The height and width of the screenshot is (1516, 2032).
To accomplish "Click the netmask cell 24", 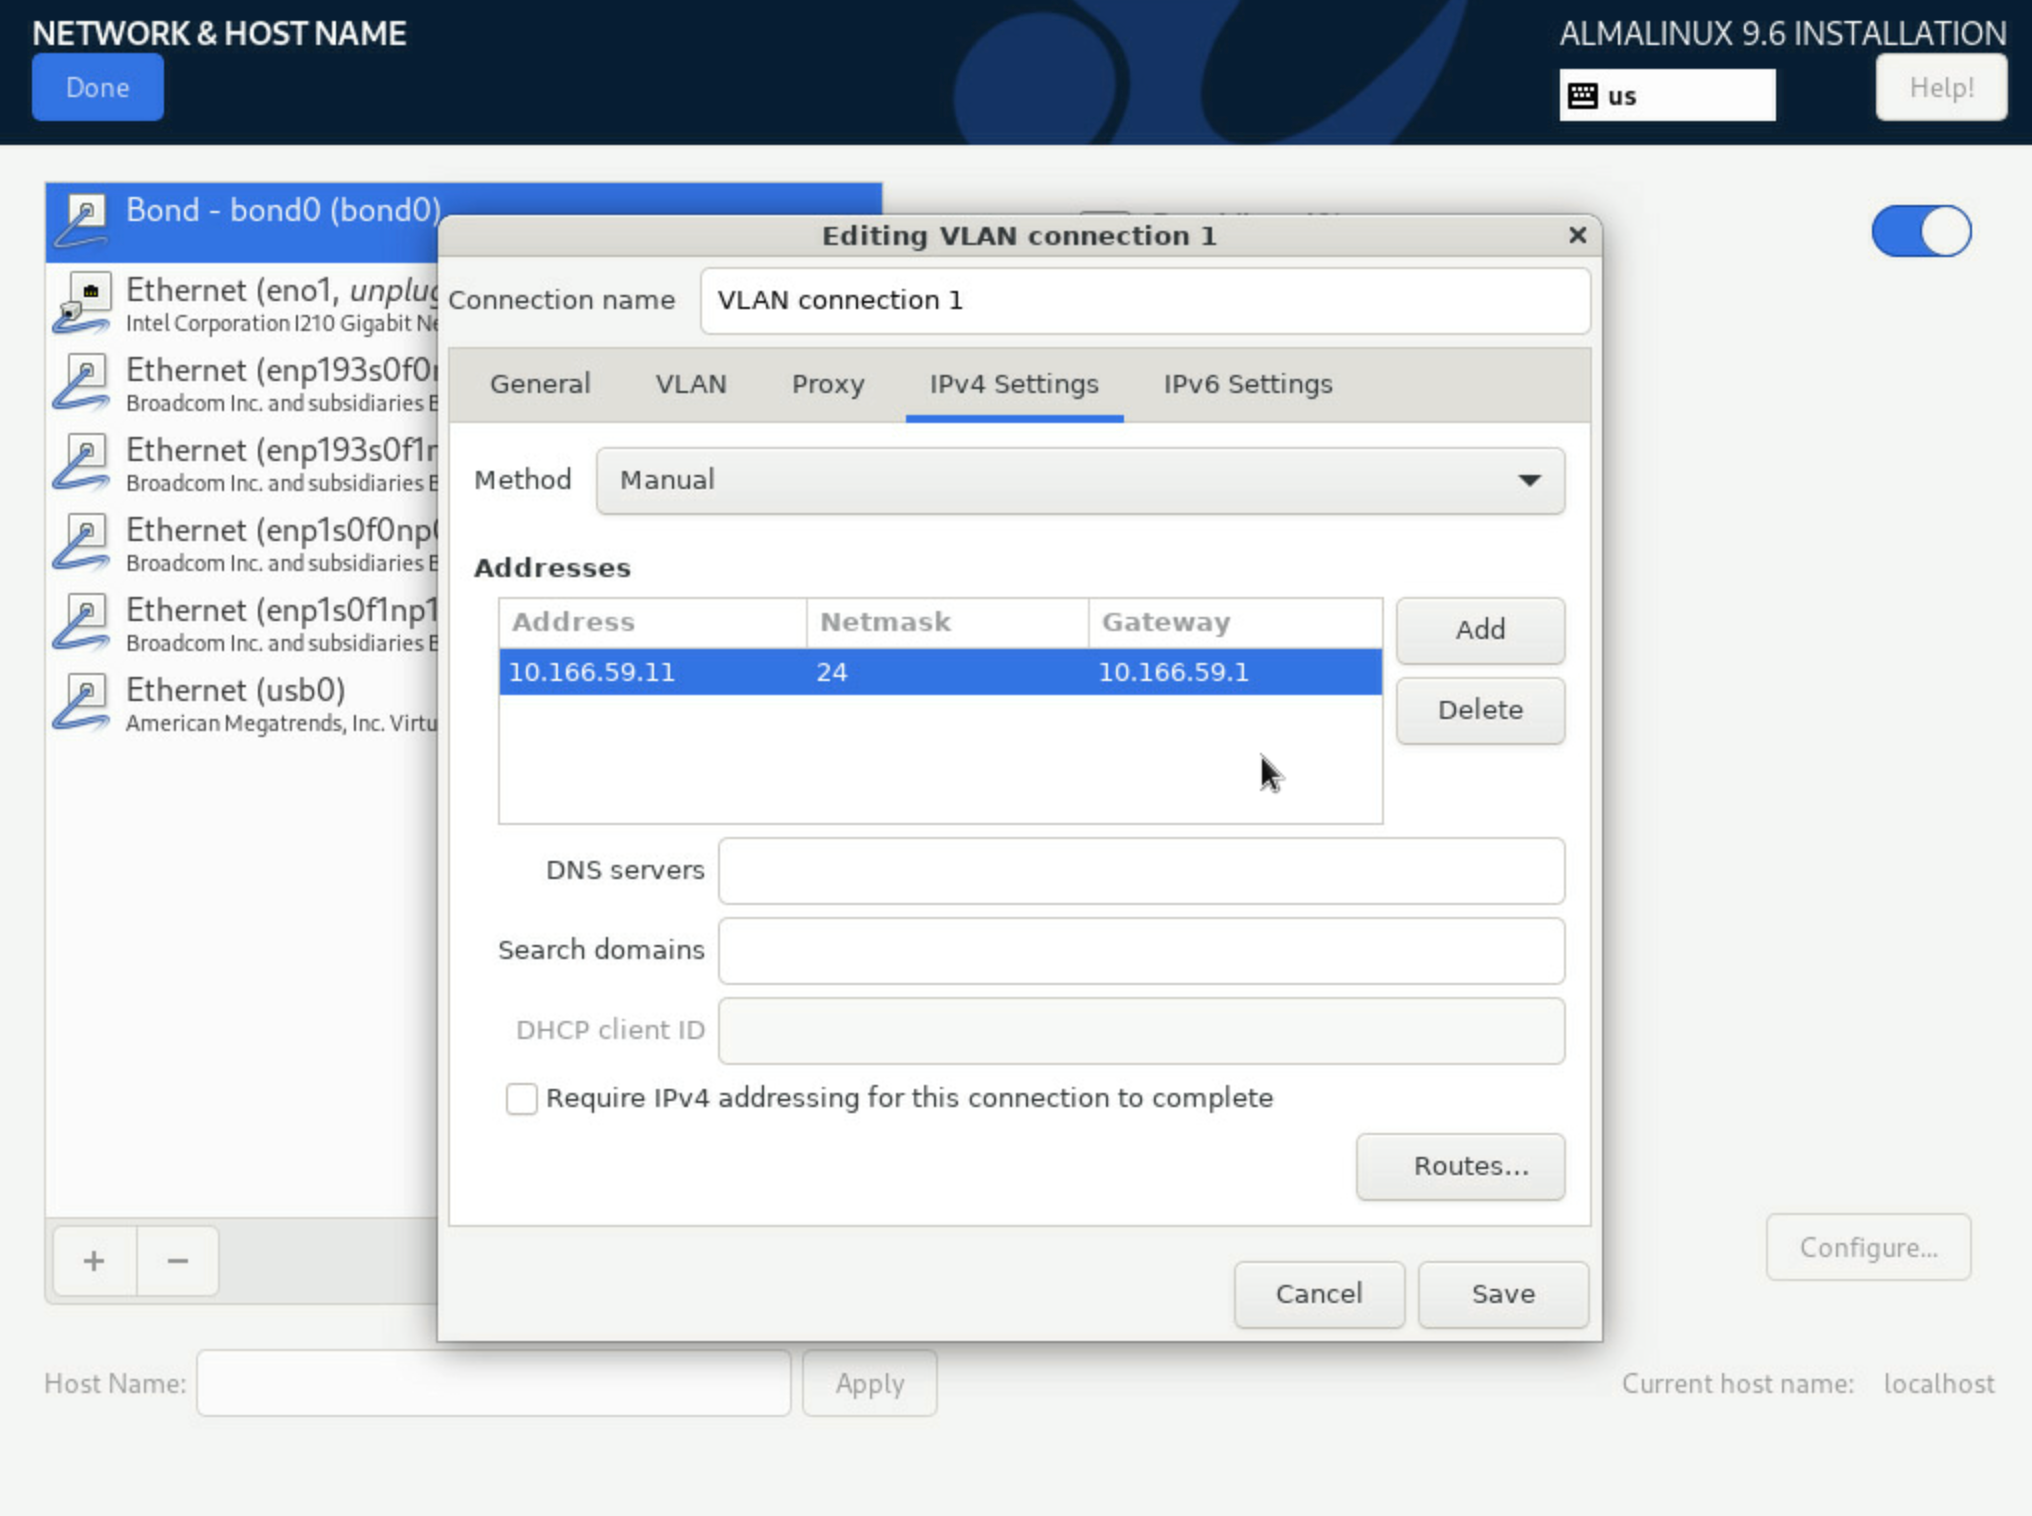I will (x=946, y=672).
